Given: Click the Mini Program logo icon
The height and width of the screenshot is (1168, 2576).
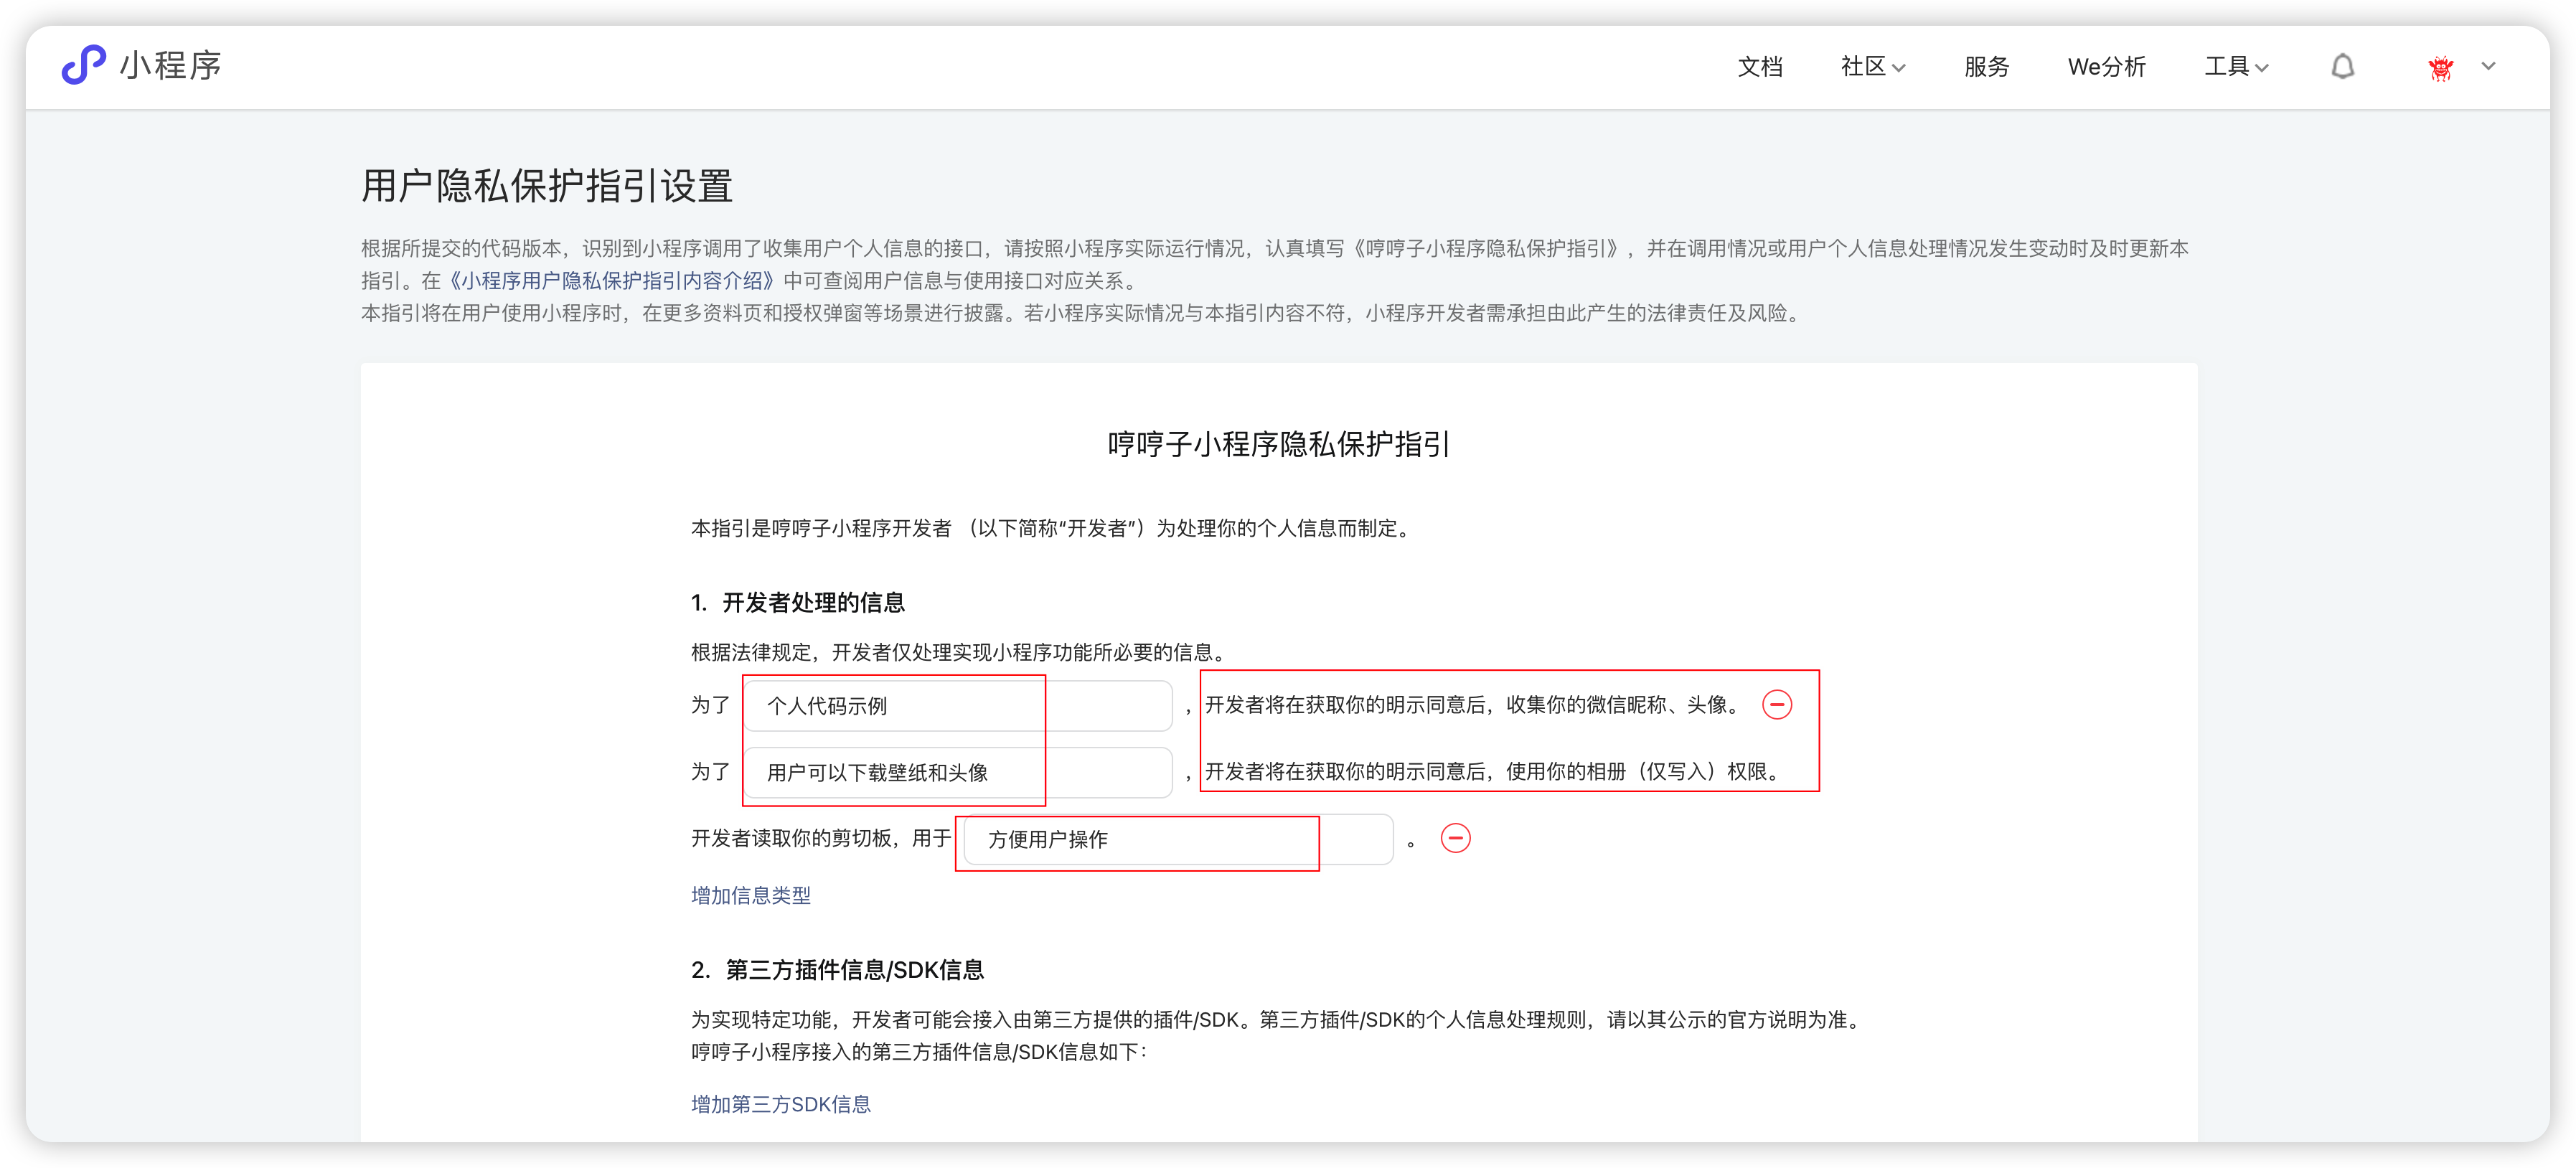Looking at the screenshot, I should pos(84,65).
